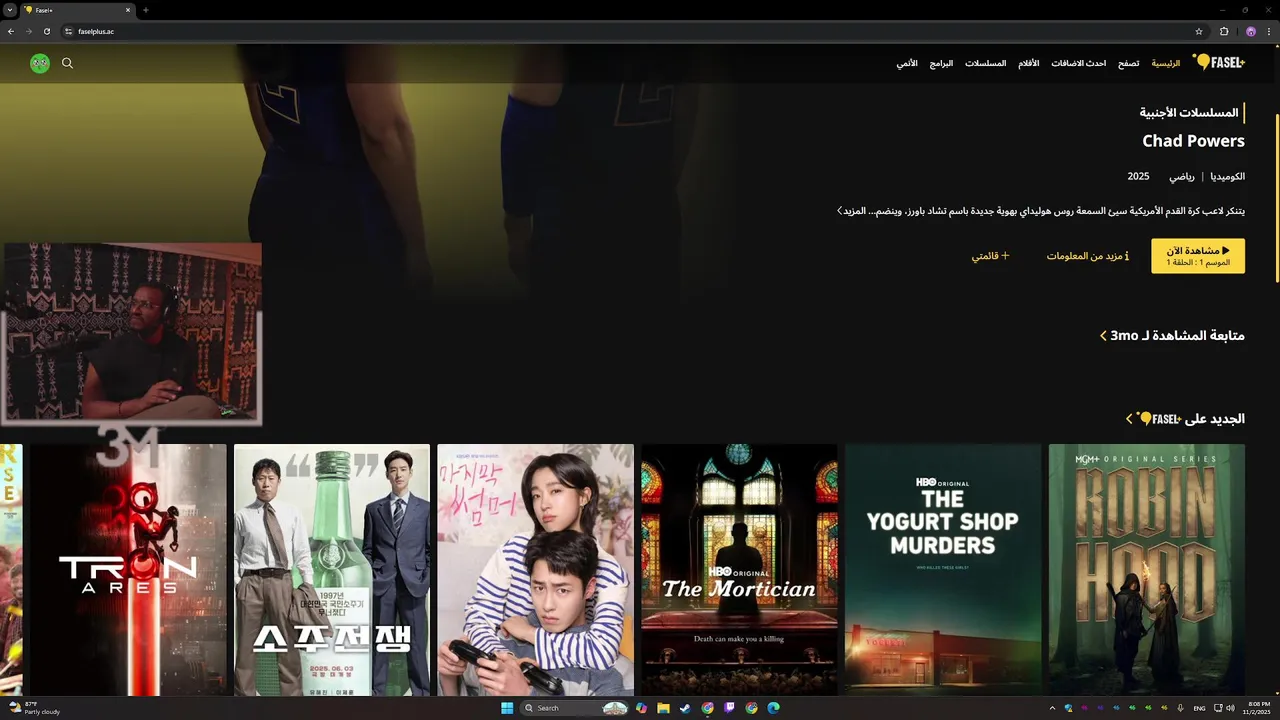Open the clock showing 8:08 PM
This screenshot has width=1280, height=720.
pyautogui.click(x=1256, y=708)
